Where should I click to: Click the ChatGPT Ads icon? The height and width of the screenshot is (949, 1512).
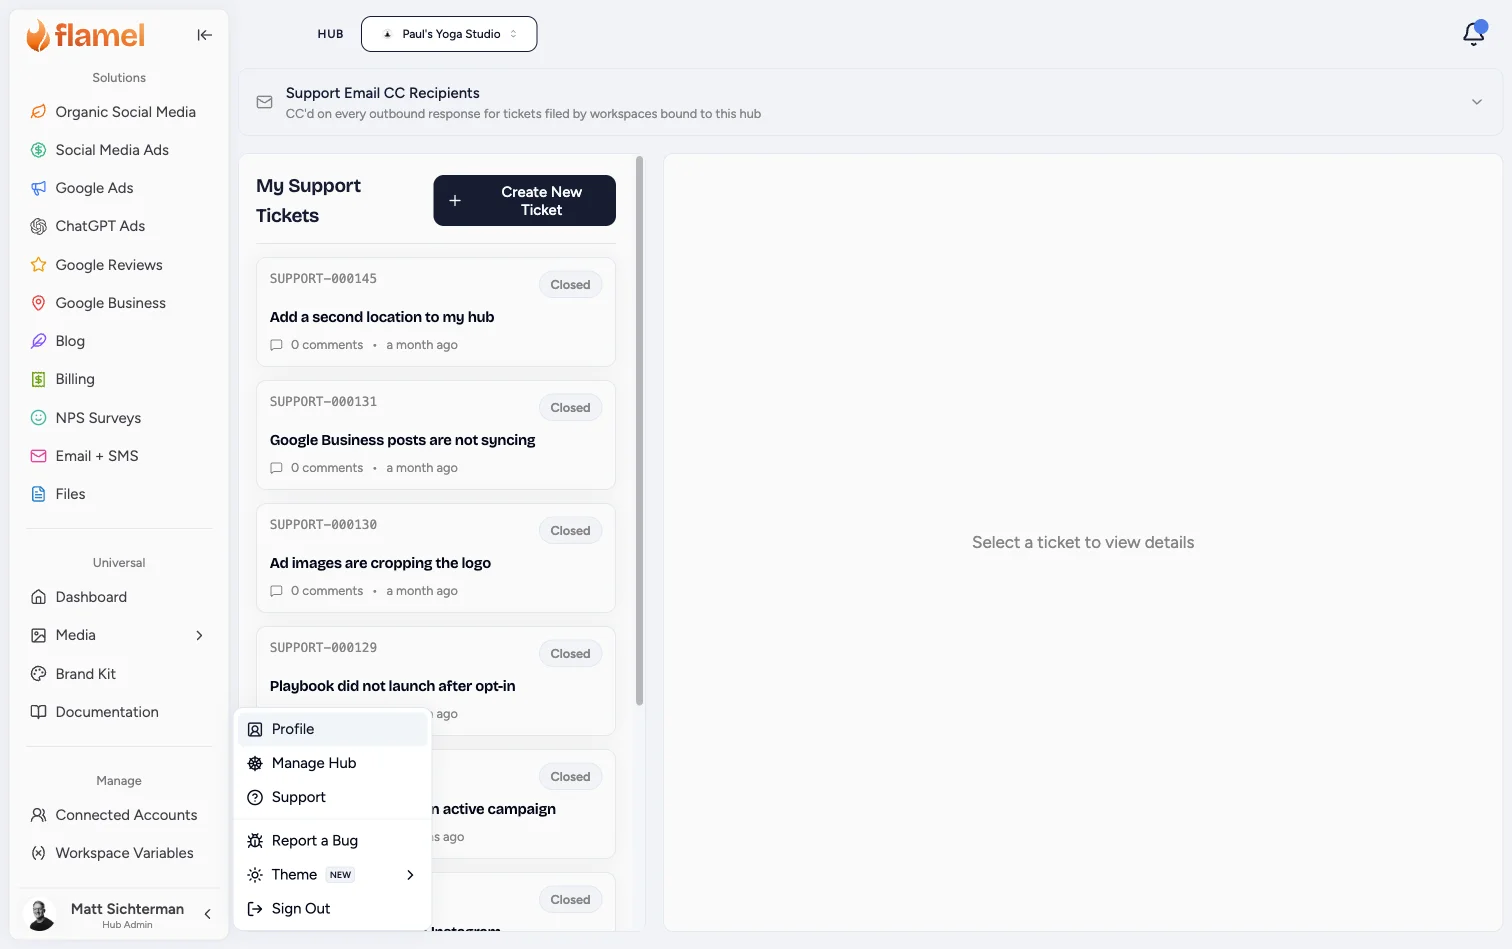(x=38, y=226)
